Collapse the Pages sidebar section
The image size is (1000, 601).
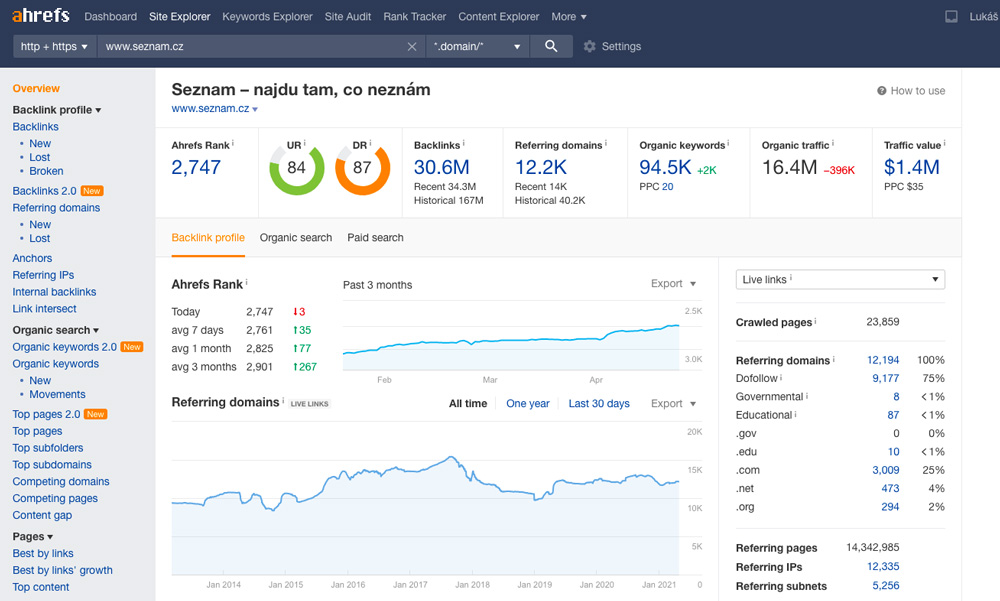[33, 537]
